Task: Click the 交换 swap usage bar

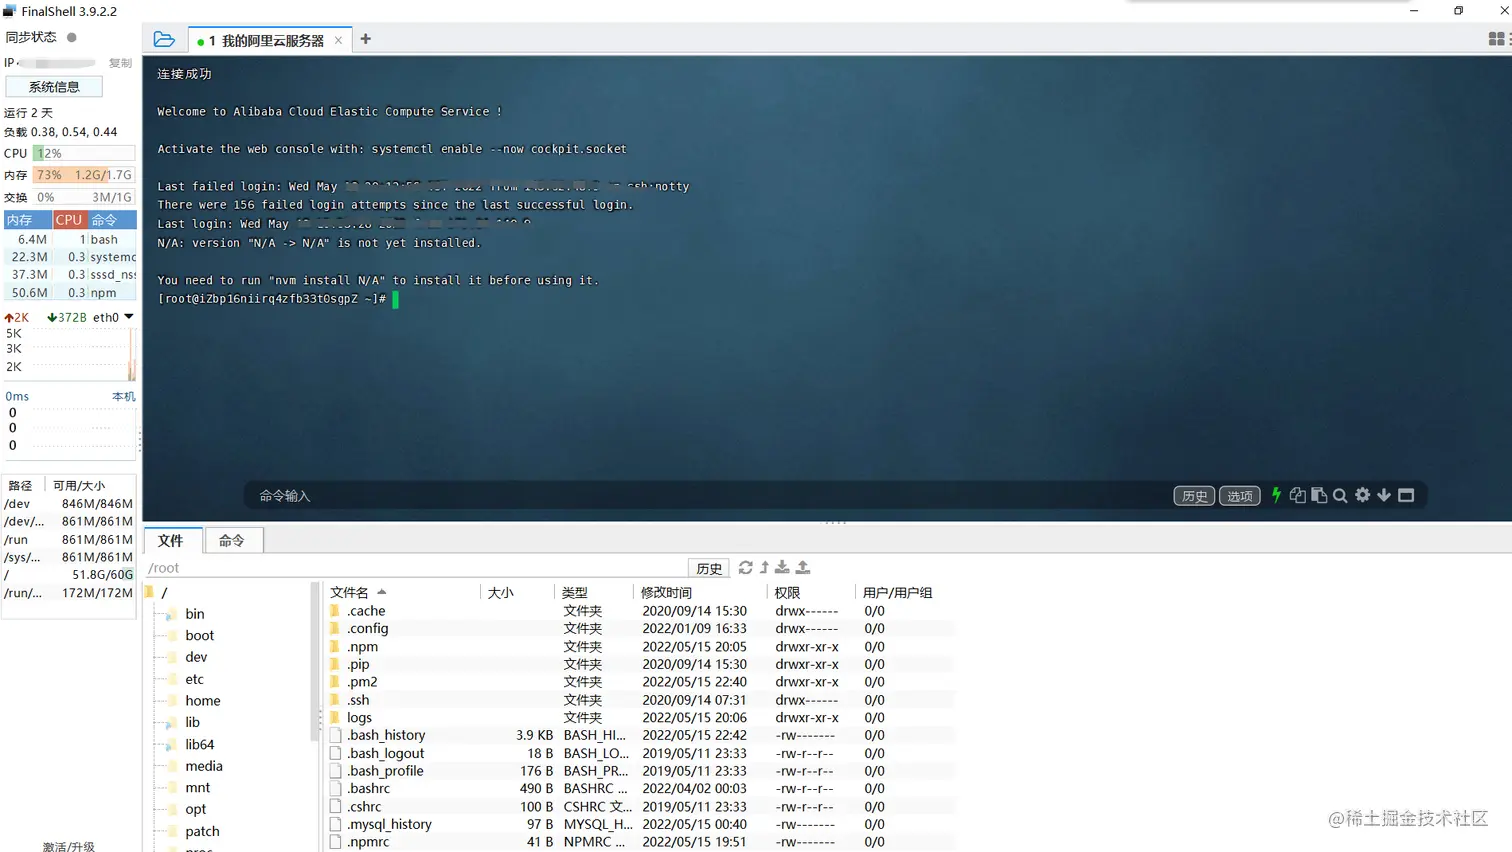Action: tap(84, 197)
